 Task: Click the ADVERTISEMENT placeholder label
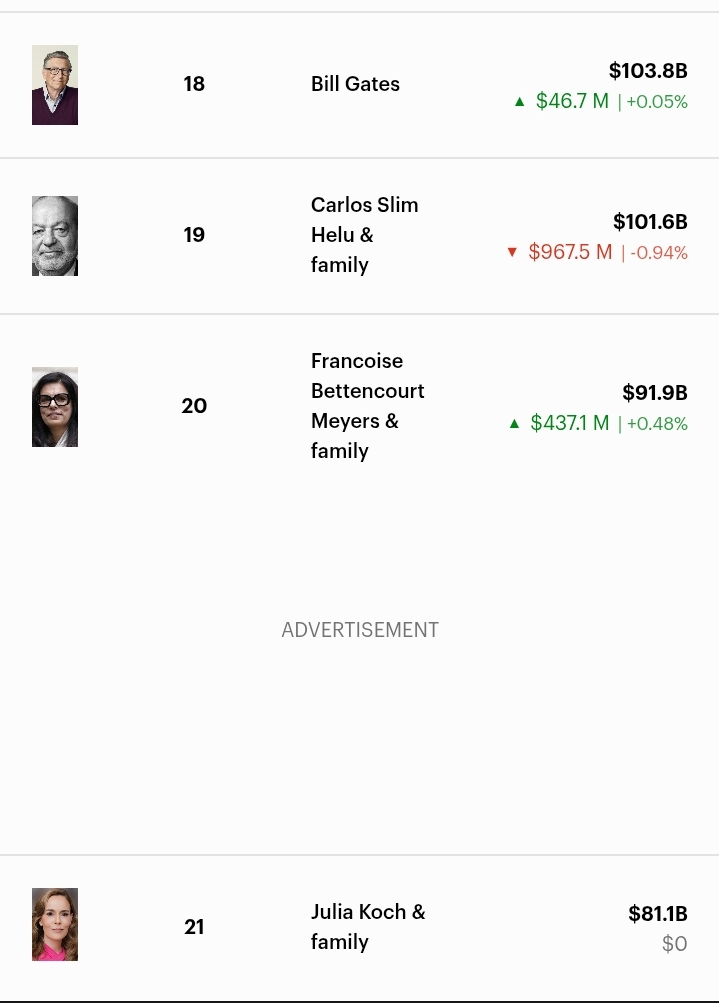(x=360, y=630)
